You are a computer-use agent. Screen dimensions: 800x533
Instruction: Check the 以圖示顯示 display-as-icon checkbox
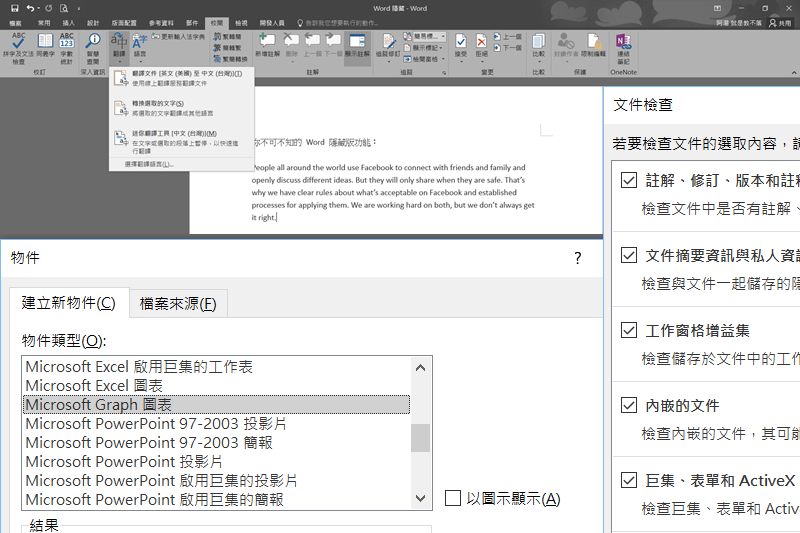[x=453, y=498]
